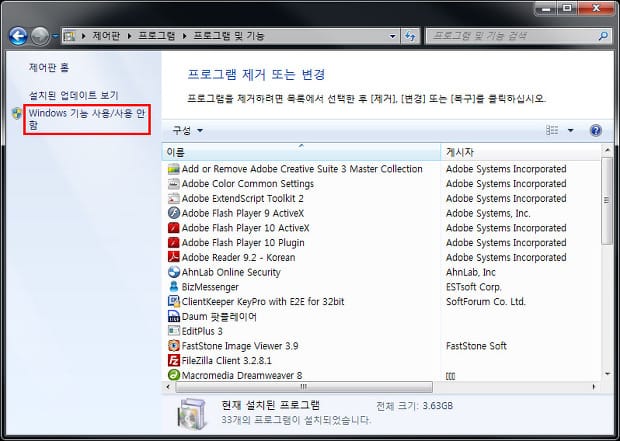620x441 pixels.
Task: Click the Macromedia Dreamweaver 8 icon
Action: [173, 375]
